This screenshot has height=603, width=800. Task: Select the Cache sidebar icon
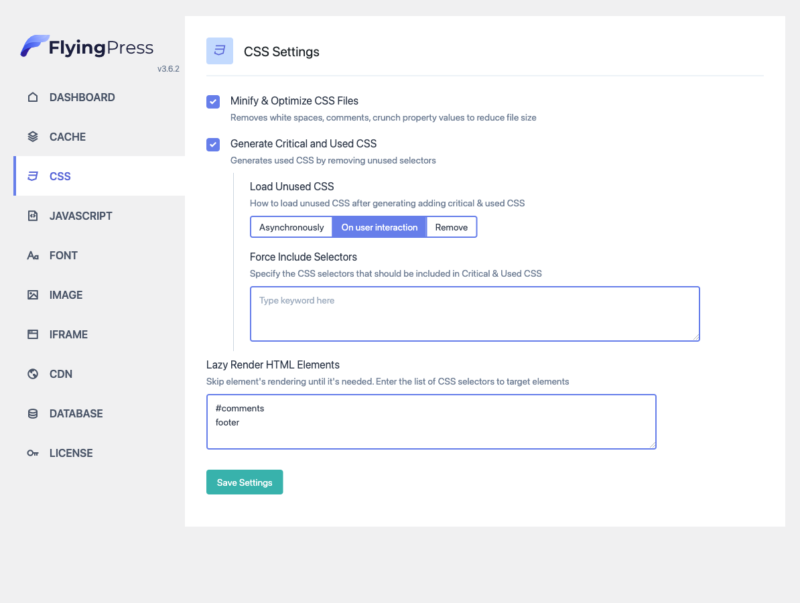tap(31, 136)
